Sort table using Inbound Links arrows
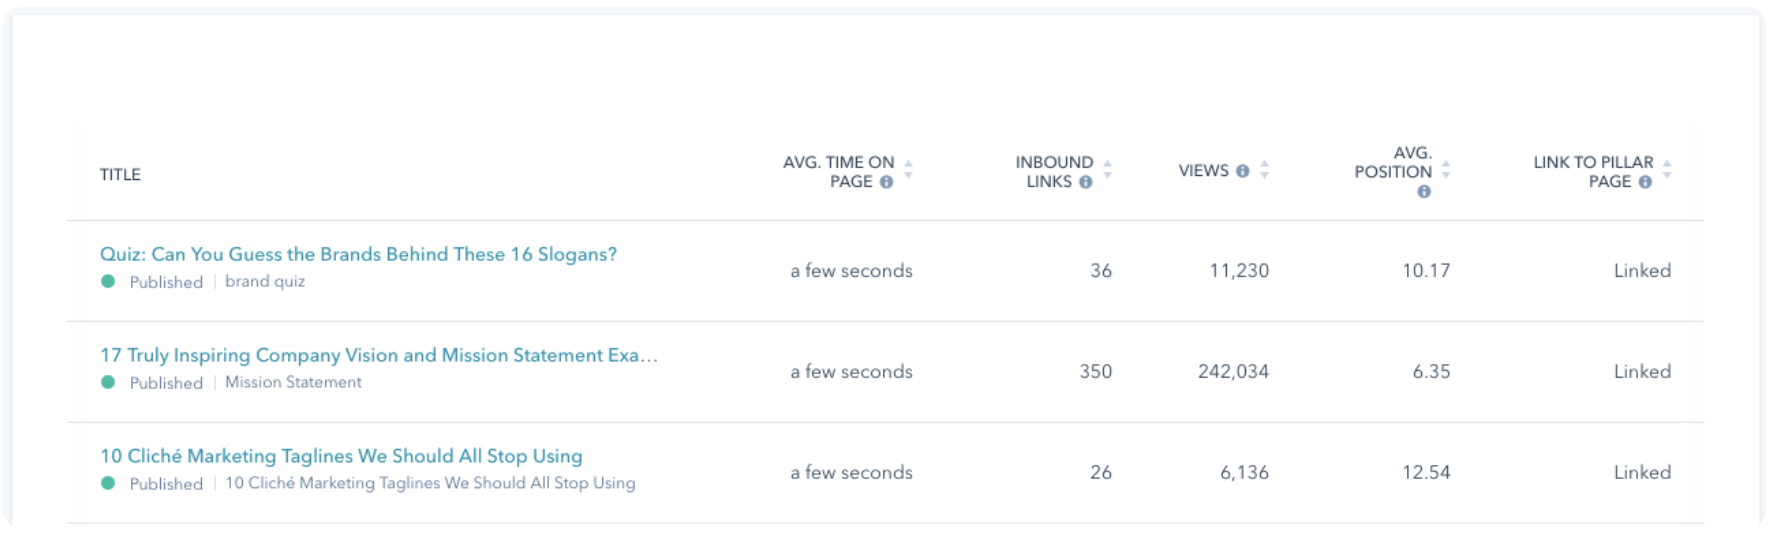 point(1107,169)
